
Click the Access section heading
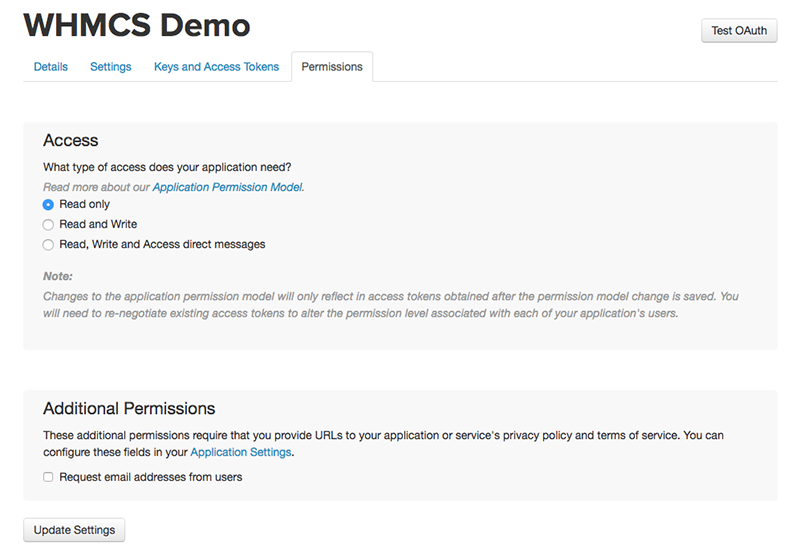70,140
